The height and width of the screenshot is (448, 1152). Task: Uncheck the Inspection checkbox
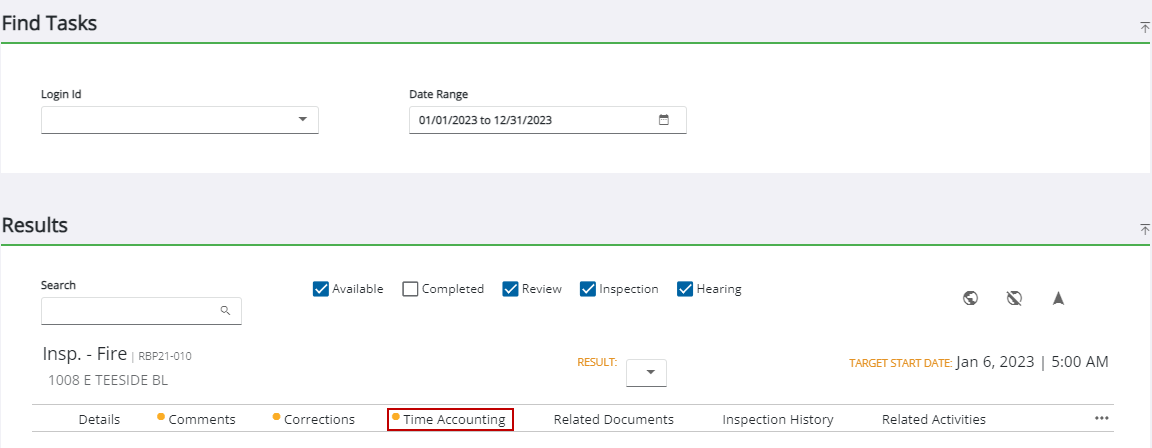tap(588, 289)
